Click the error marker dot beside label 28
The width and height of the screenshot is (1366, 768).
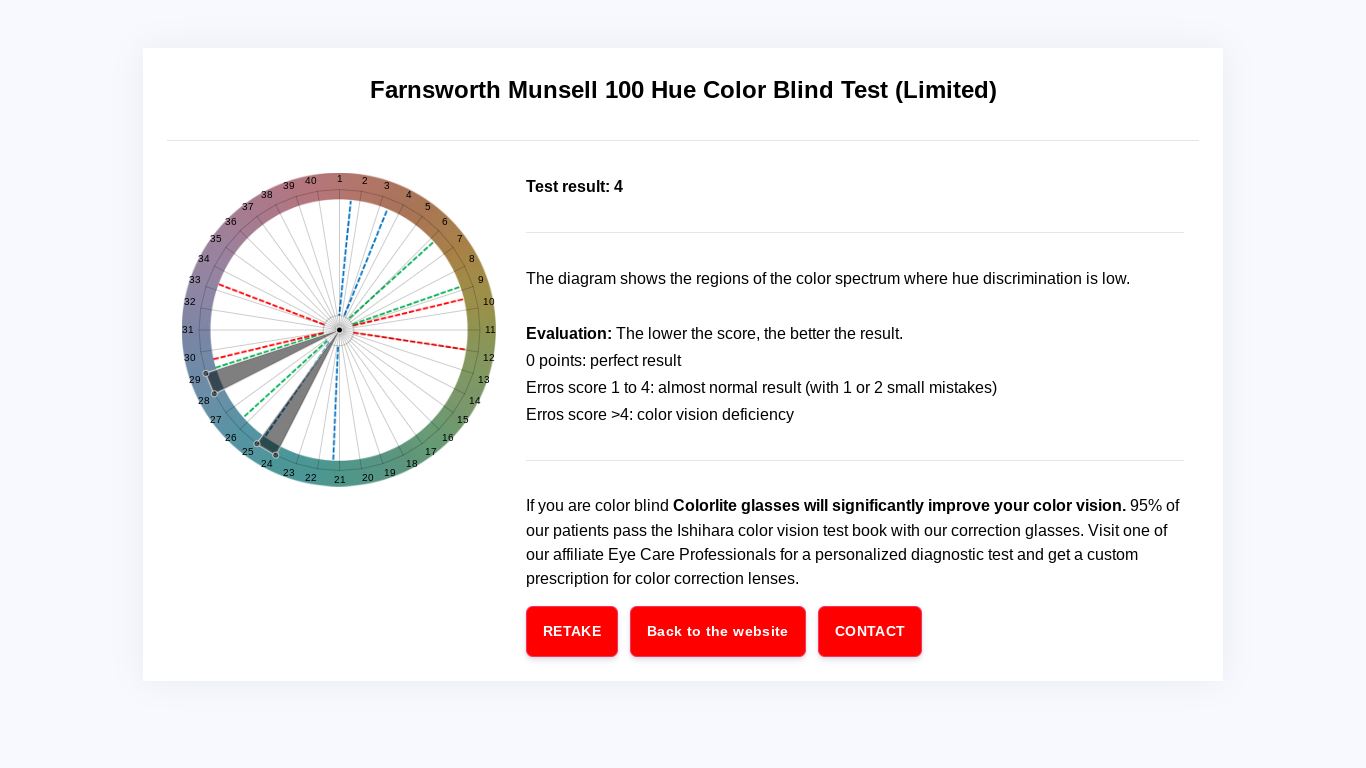coord(214,394)
